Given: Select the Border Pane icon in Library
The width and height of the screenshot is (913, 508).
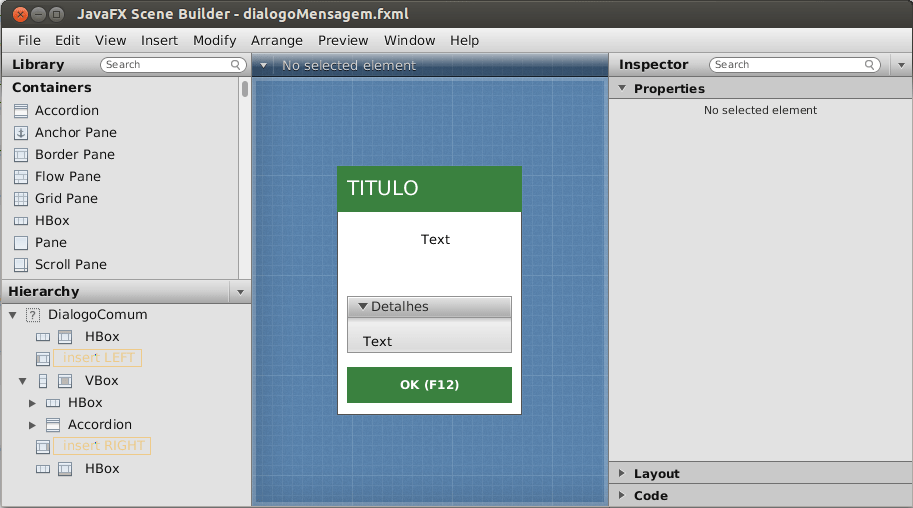Looking at the screenshot, I should (x=21, y=155).
